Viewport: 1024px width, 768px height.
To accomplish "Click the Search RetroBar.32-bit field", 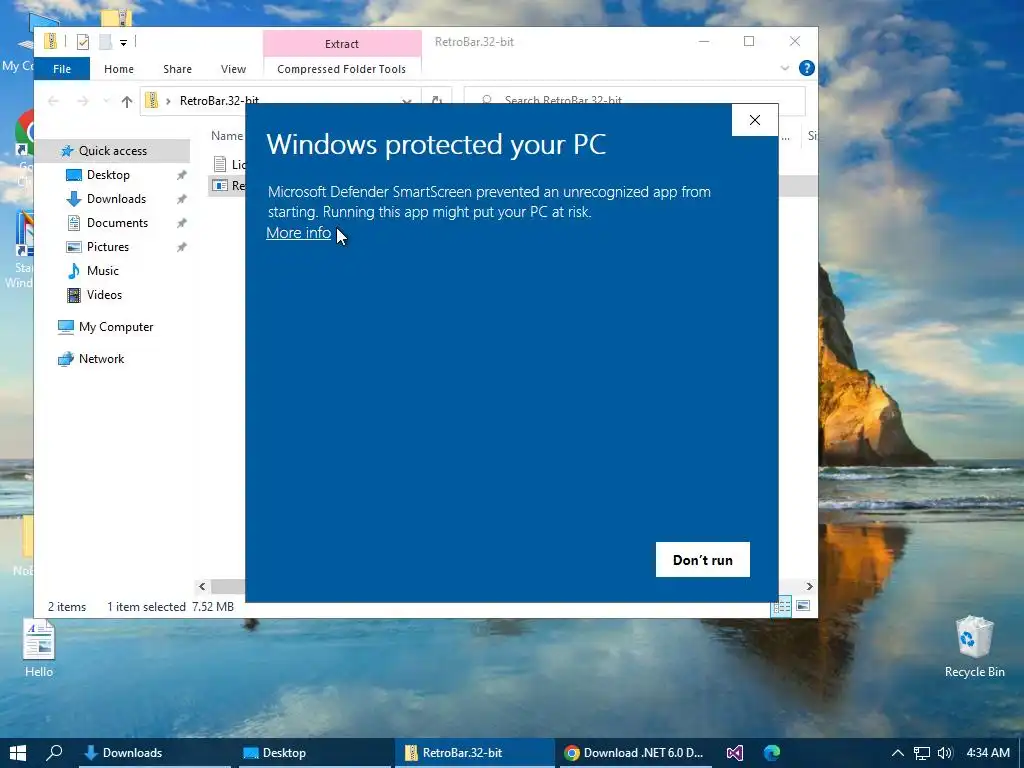I will pyautogui.click(x=634, y=101).
